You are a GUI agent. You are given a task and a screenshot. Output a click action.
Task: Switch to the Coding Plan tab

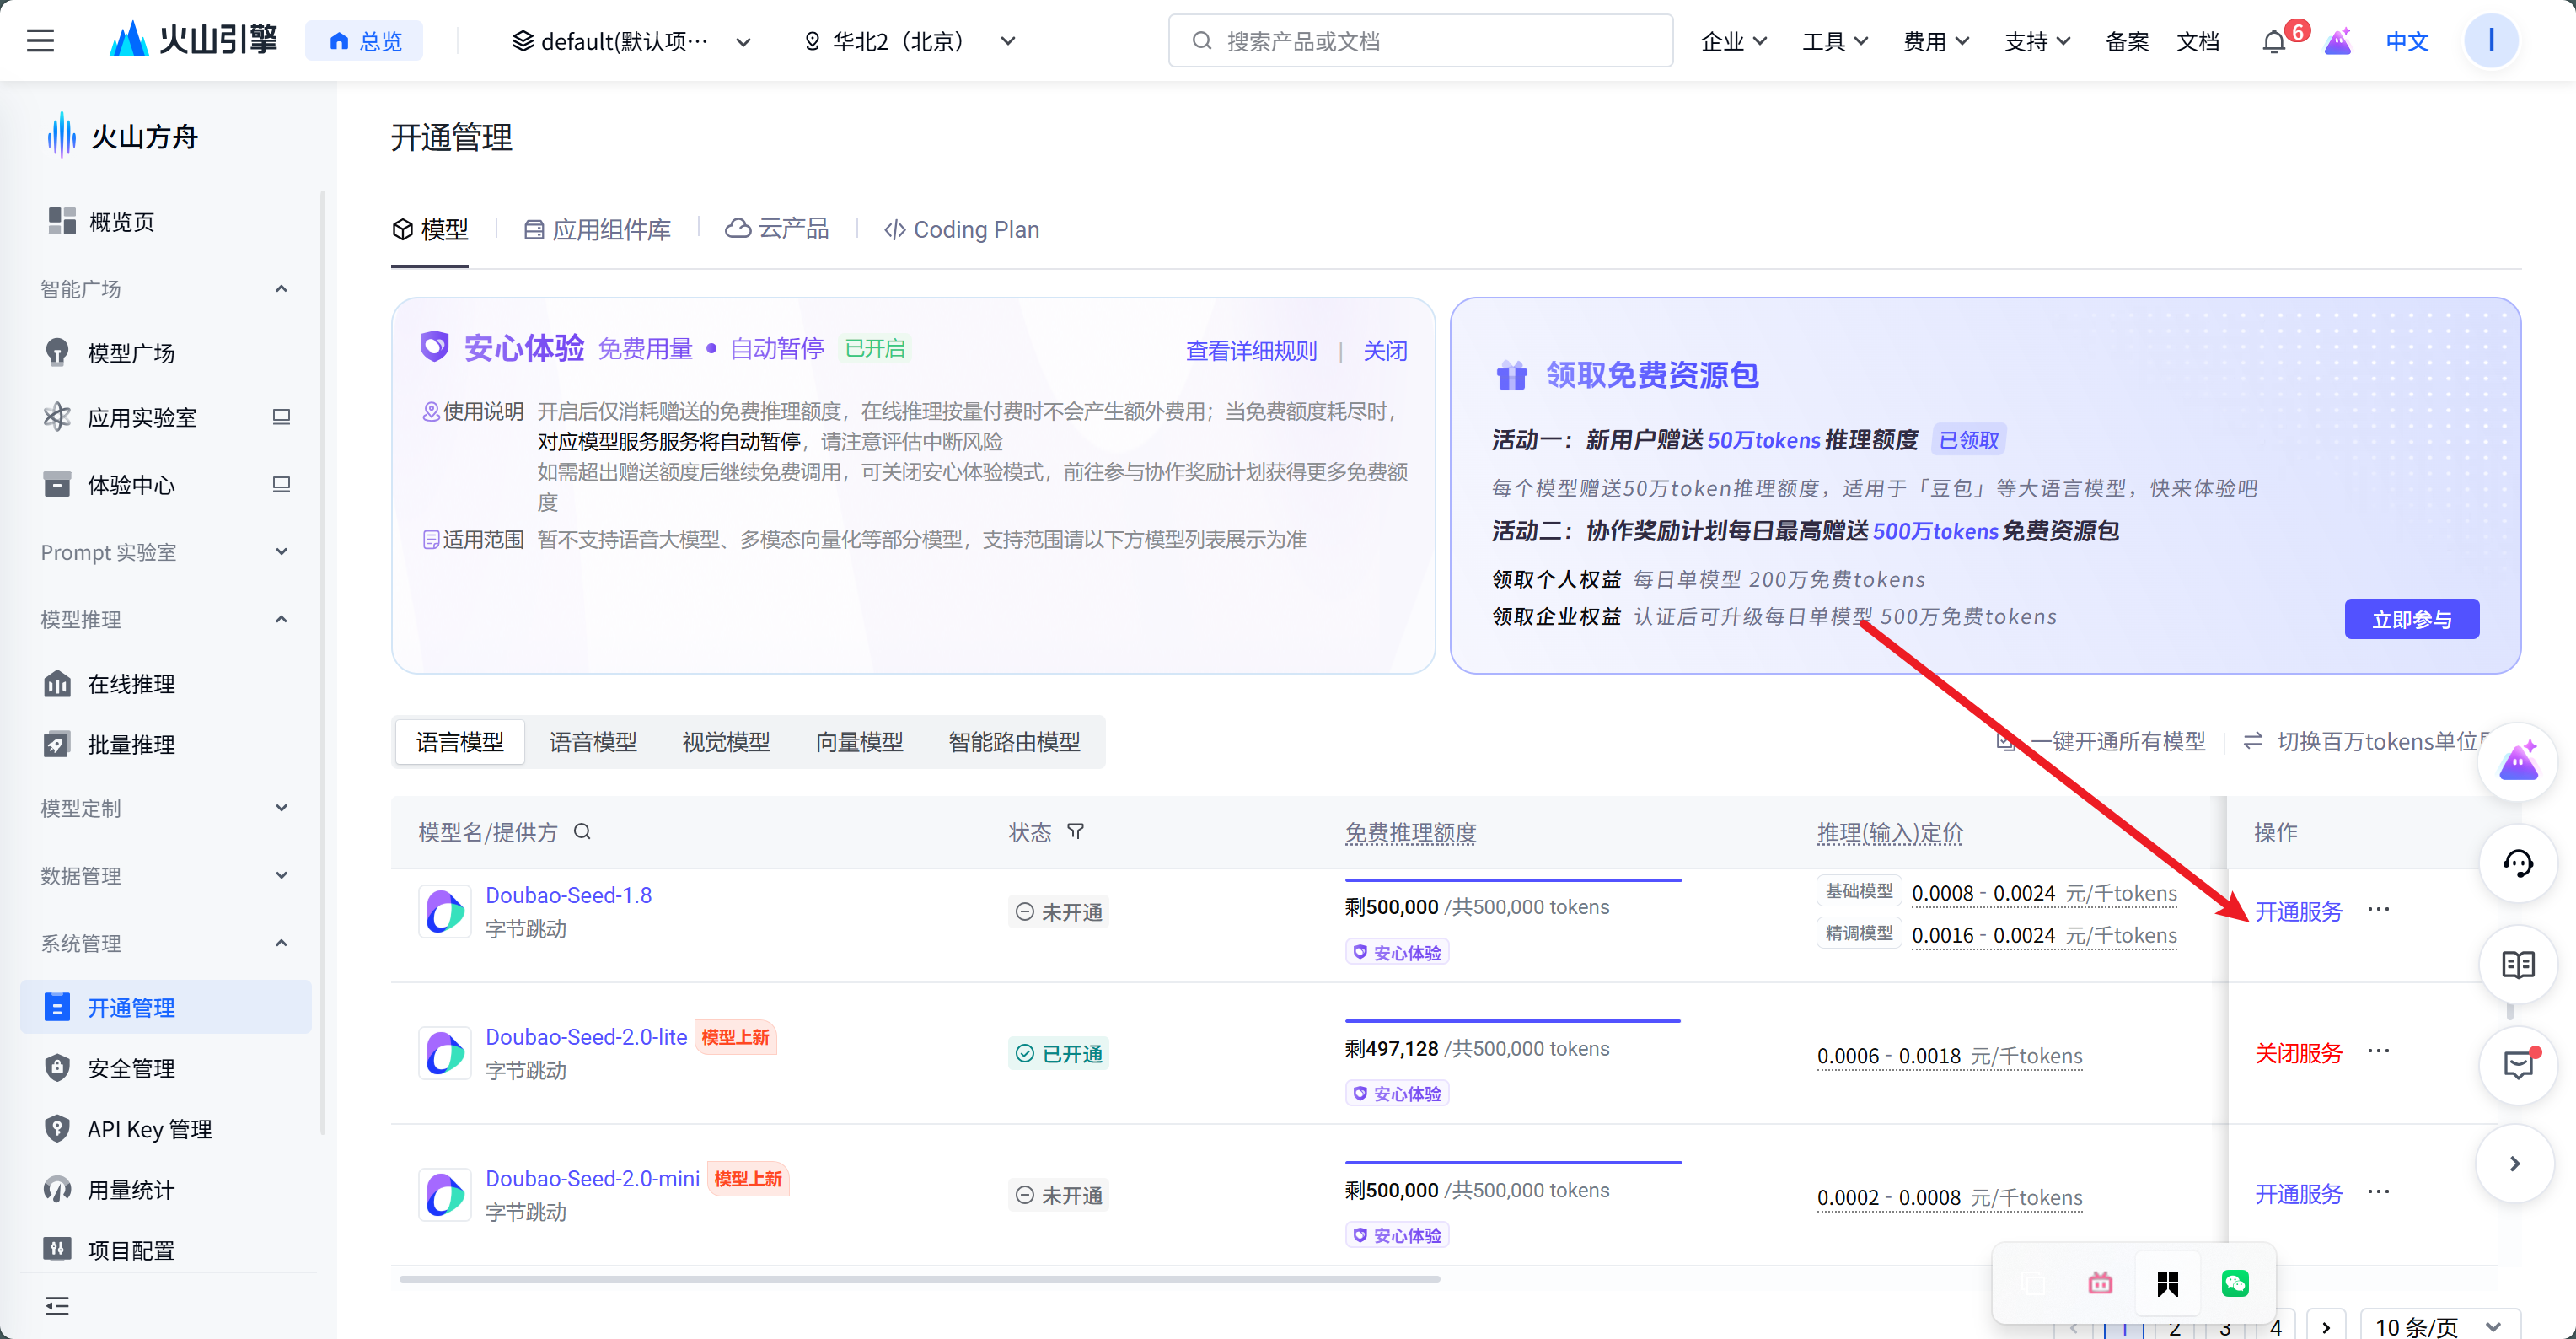click(x=961, y=230)
